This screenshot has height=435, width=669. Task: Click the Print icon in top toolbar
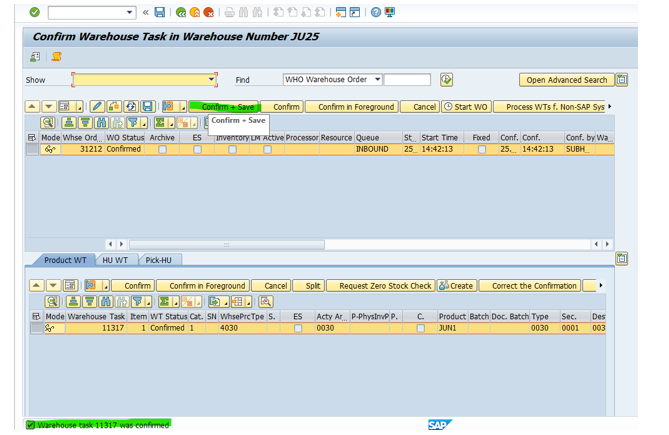click(230, 12)
